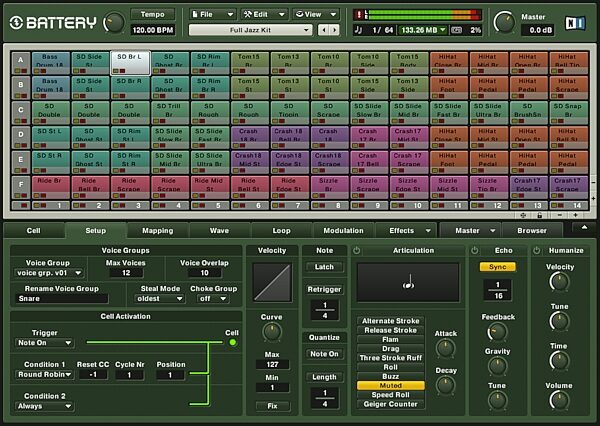Screen dimensions: 600x426
Task: Select the Geiger Counter articulation
Action: point(390,404)
